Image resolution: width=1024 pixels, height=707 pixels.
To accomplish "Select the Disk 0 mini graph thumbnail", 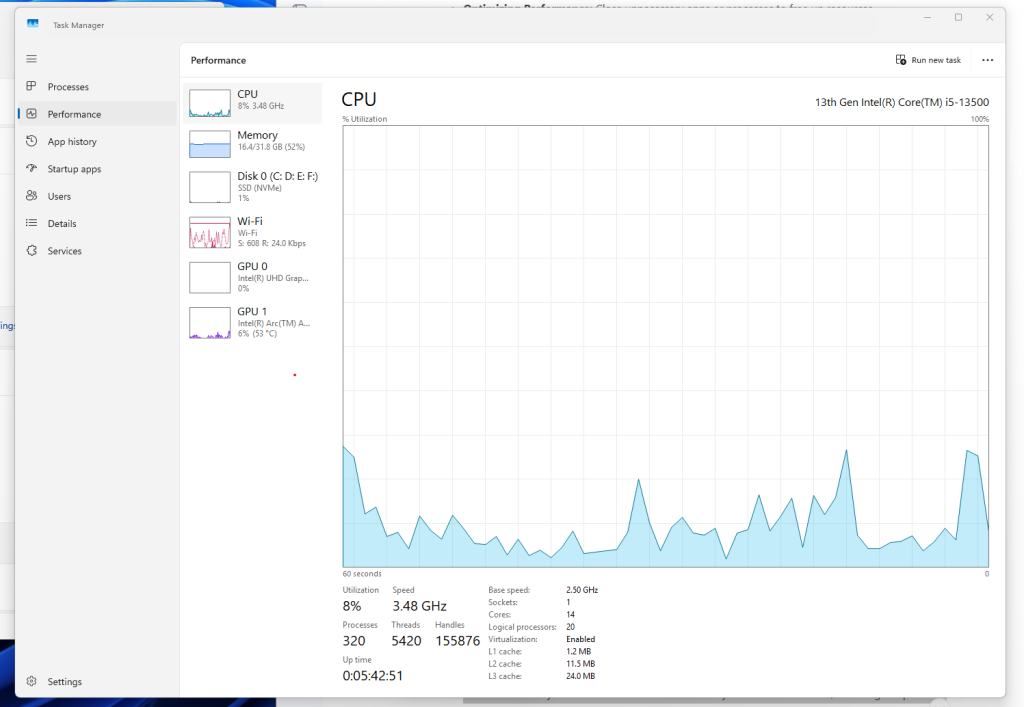I will pos(210,187).
